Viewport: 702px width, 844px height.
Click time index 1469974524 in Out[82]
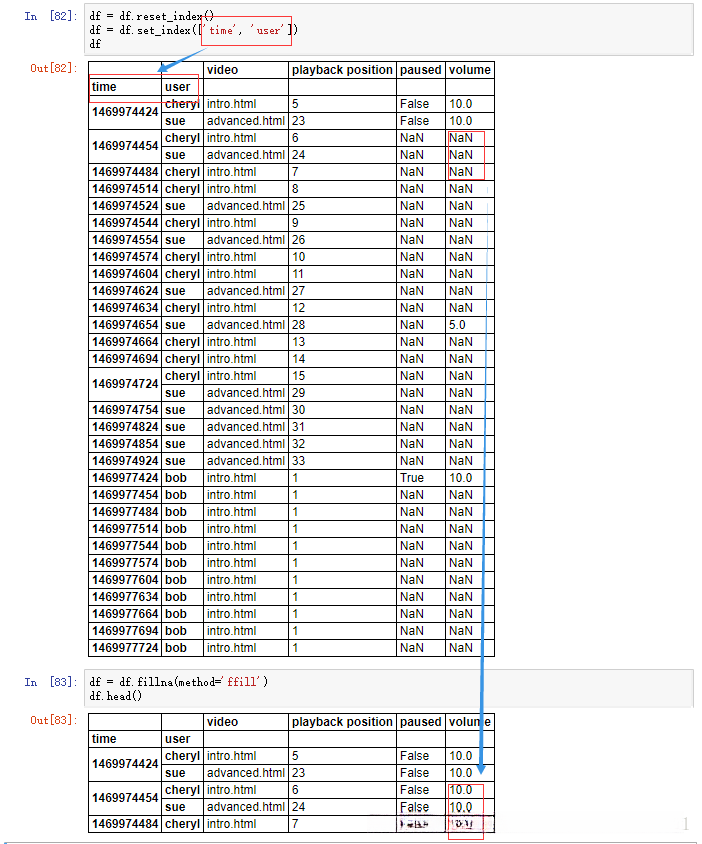coord(125,206)
